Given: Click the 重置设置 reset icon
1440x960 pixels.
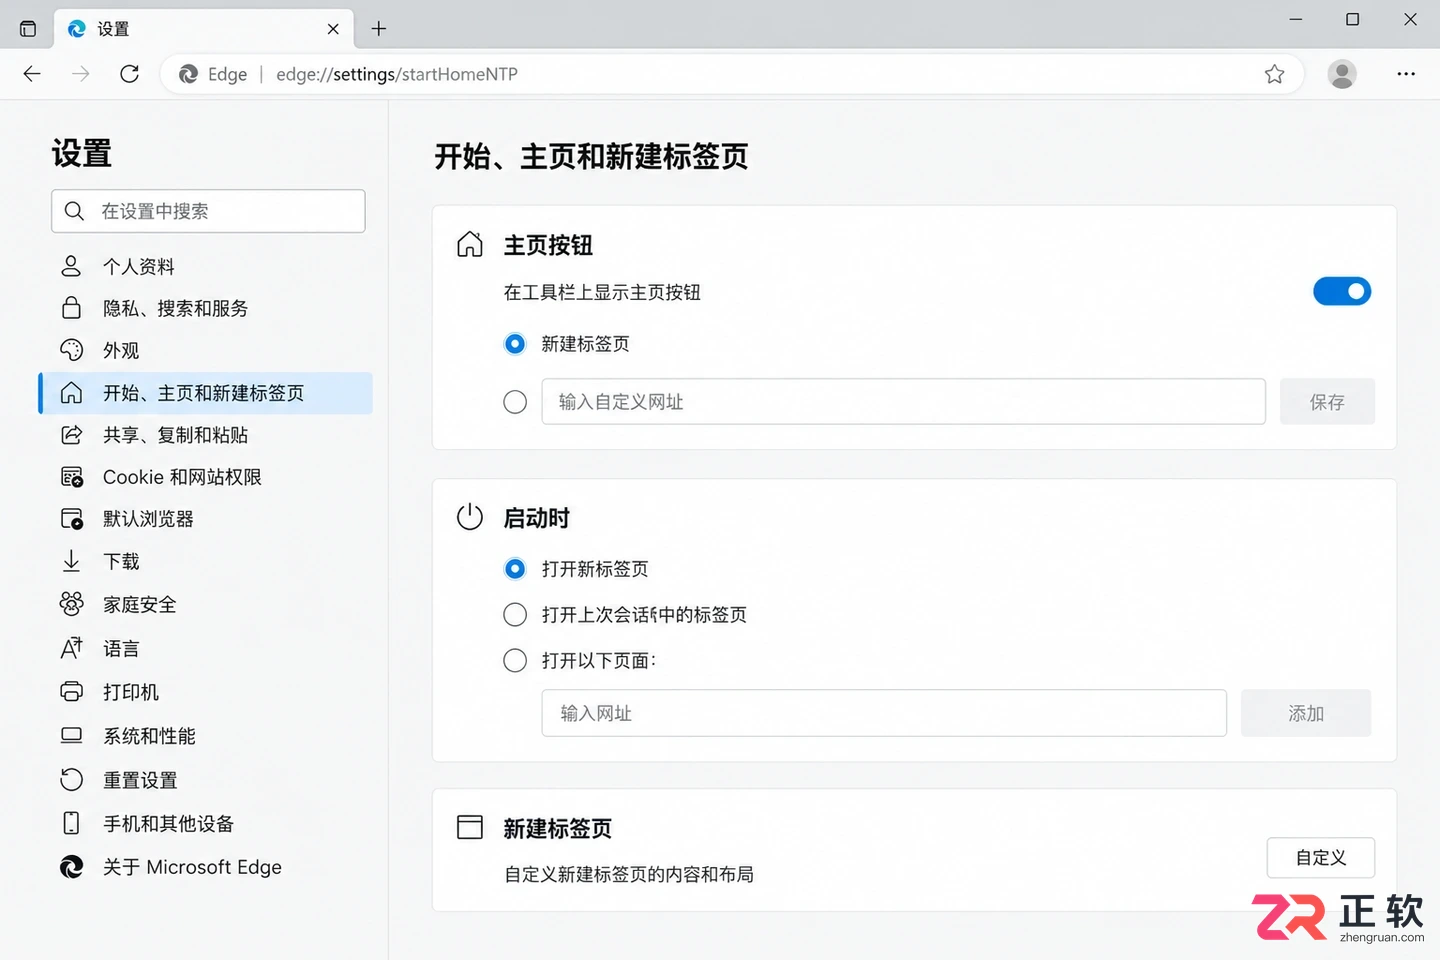Looking at the screenshot, I should 72,780.
